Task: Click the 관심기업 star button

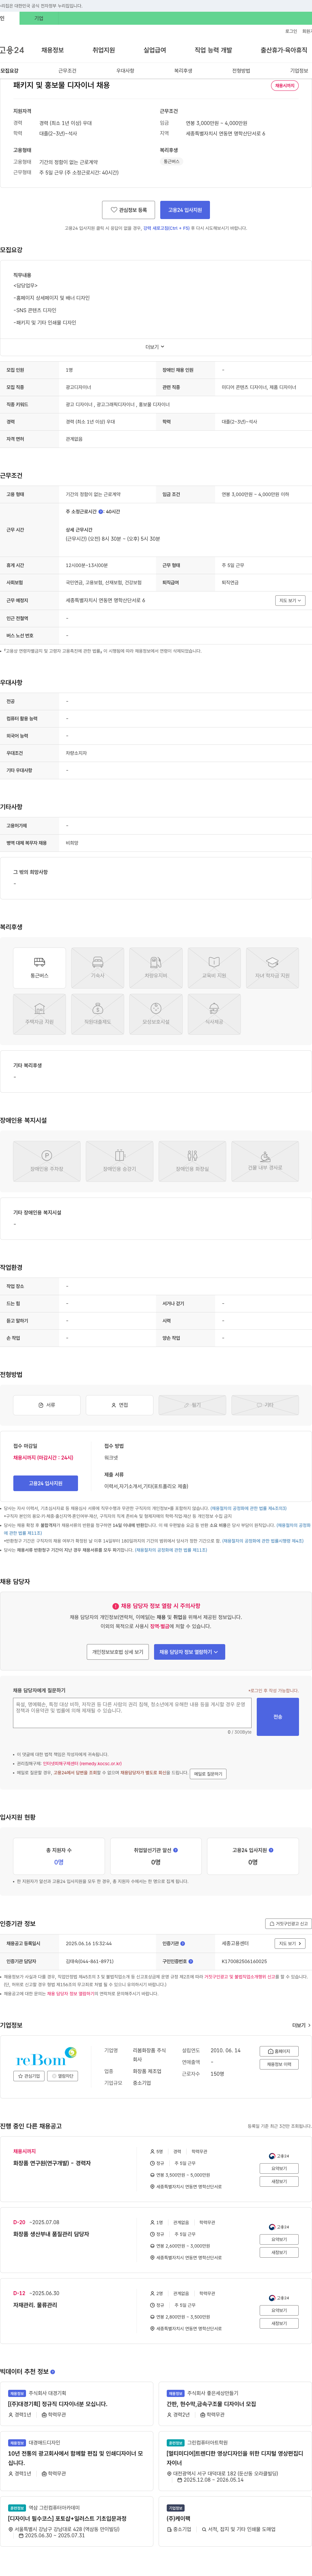Action: (x=29, y=2076)
